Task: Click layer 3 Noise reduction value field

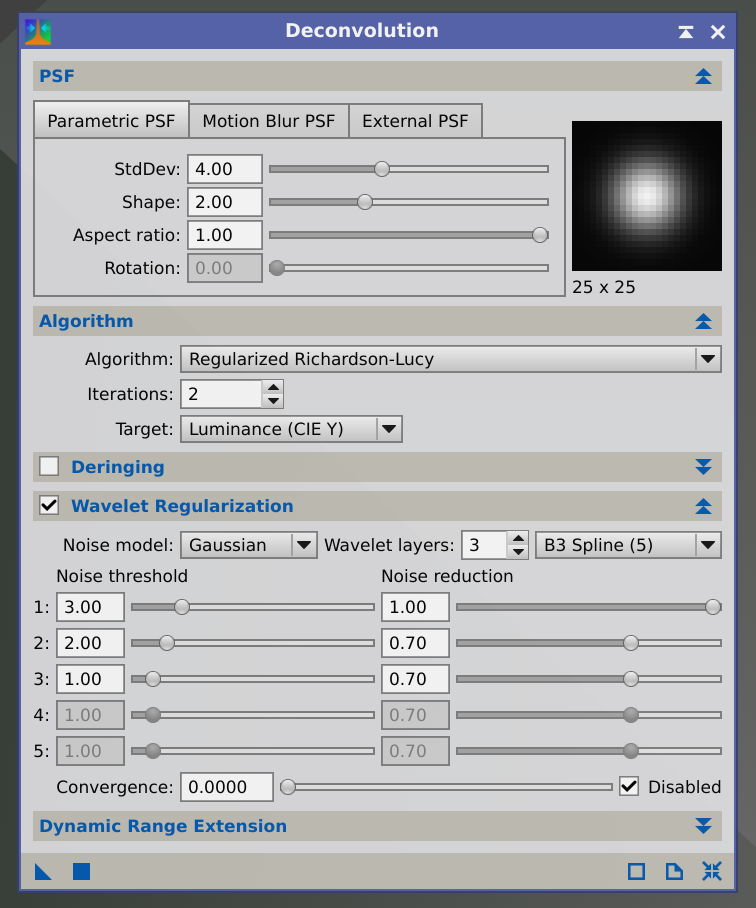Action: click(416, 679)
